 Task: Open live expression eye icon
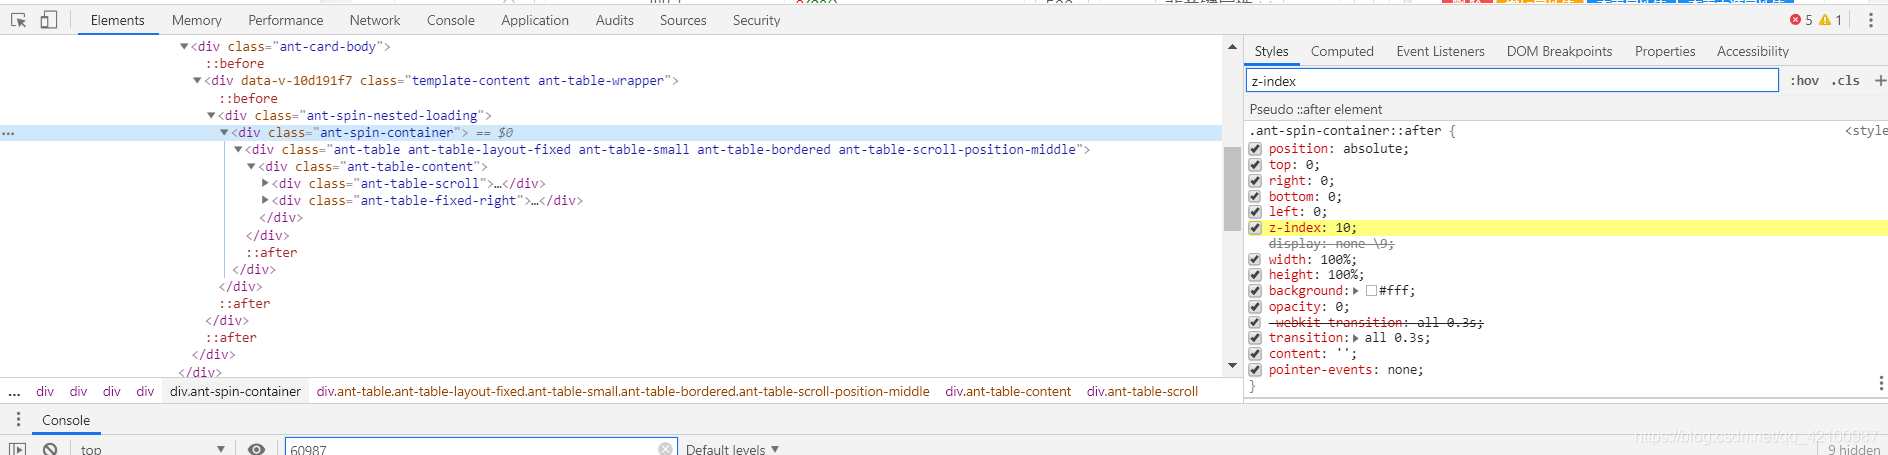pyautogui.click(x=257, y=449)
